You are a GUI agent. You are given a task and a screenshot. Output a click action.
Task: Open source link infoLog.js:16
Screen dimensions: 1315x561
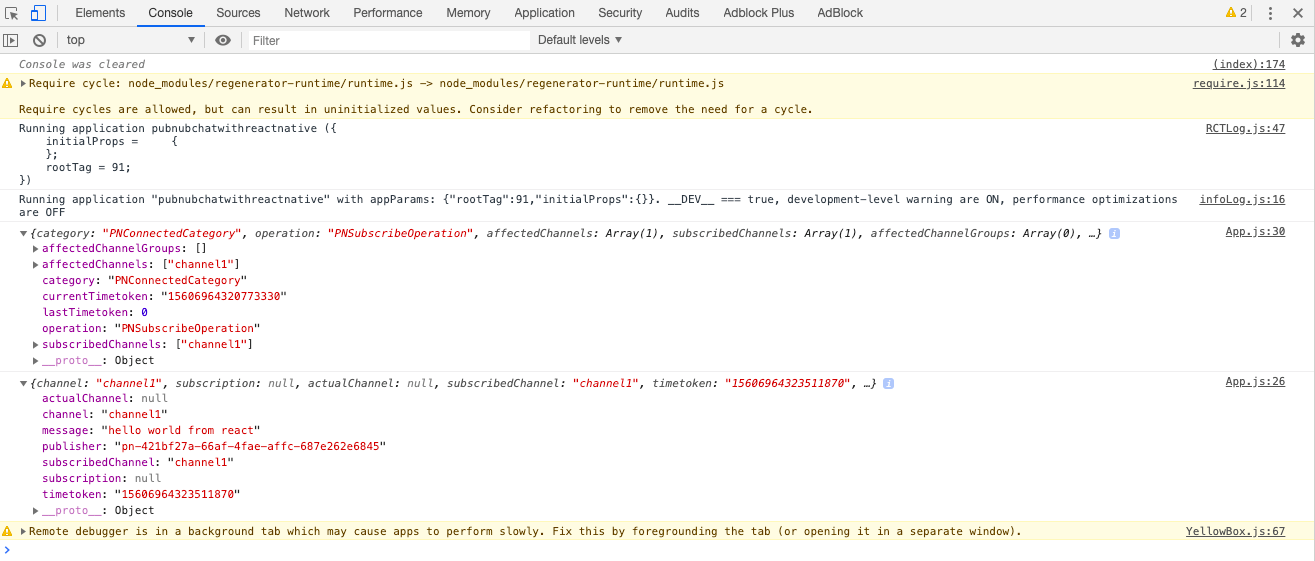click(x=1242, y=199)
